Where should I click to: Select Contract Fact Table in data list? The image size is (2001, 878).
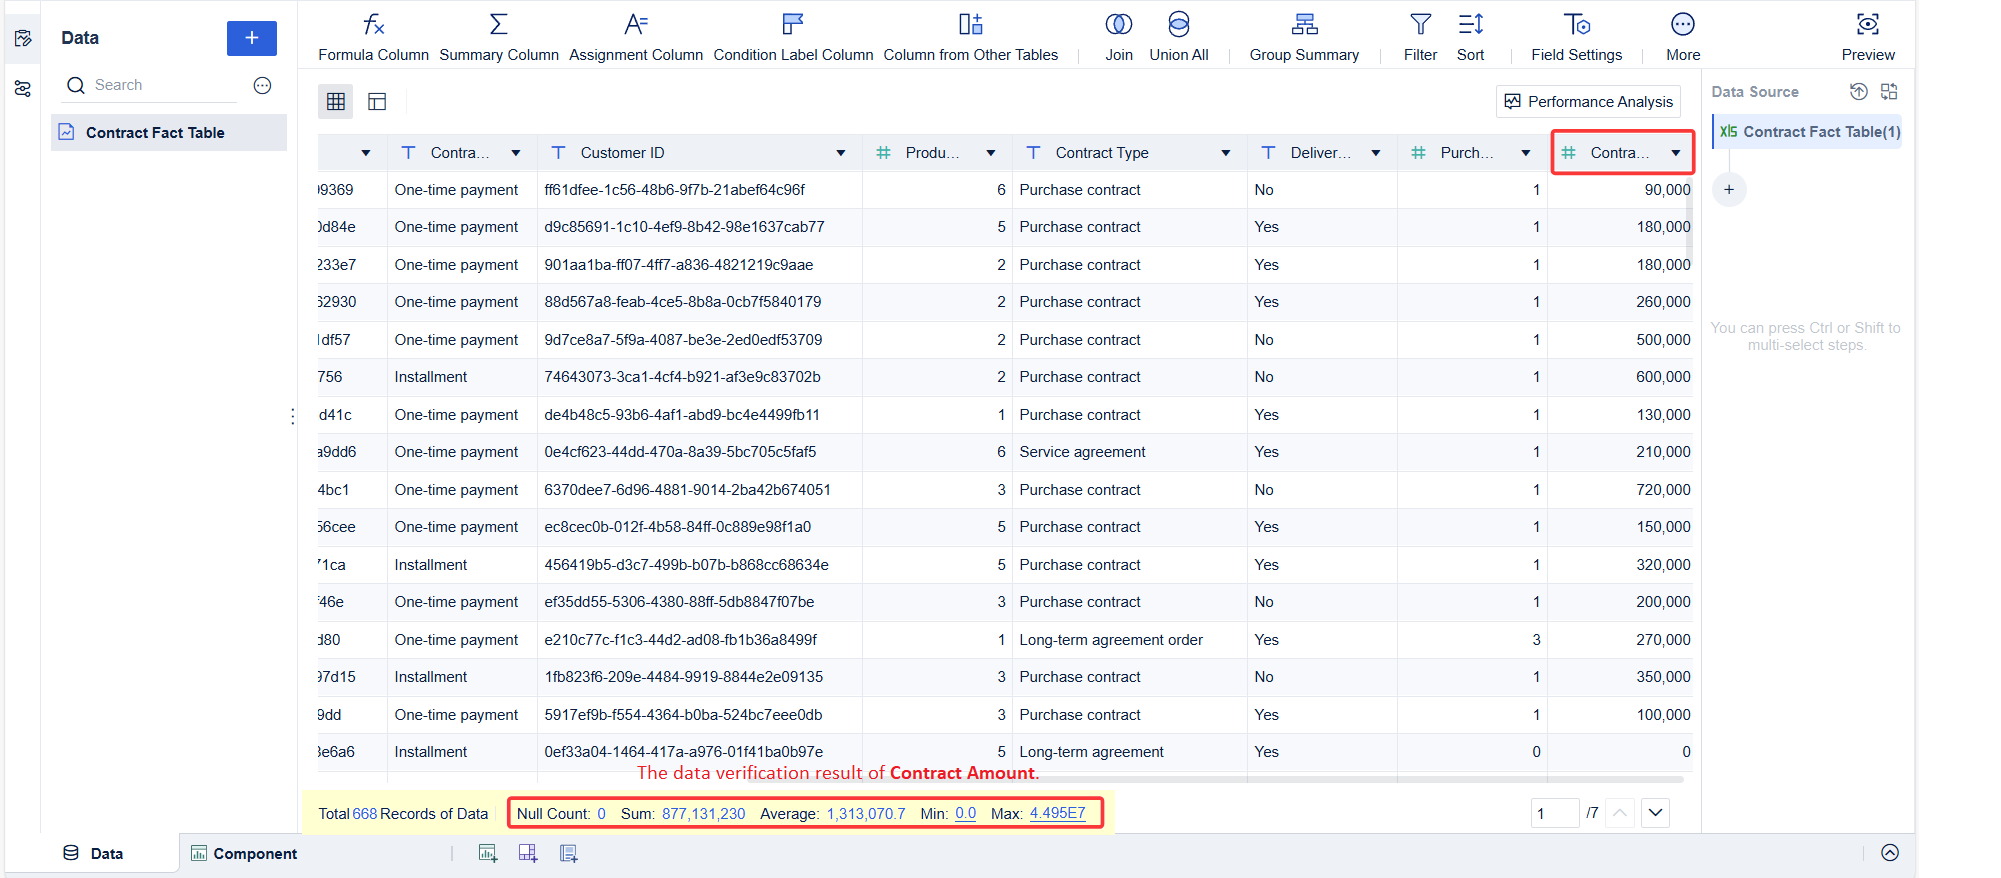coord(169,132)
